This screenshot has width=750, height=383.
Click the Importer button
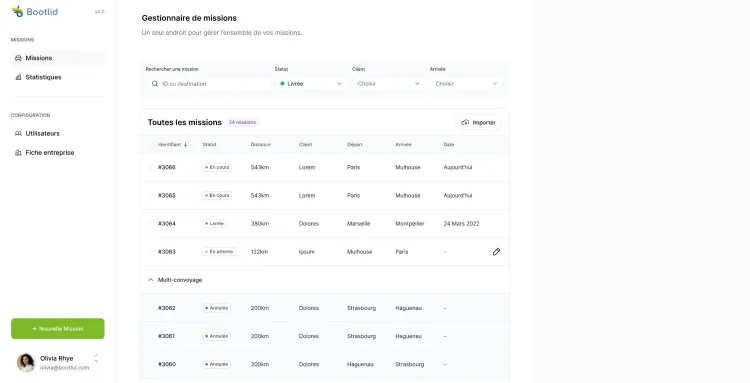[478, 122]
